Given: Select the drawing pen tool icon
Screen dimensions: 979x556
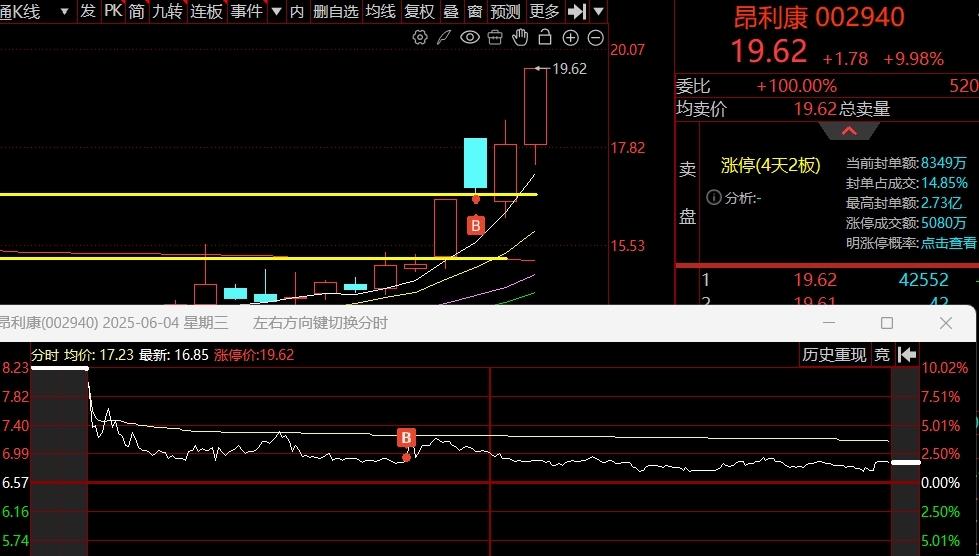Looking at the screenshot, I should click(x=444, y=37).
